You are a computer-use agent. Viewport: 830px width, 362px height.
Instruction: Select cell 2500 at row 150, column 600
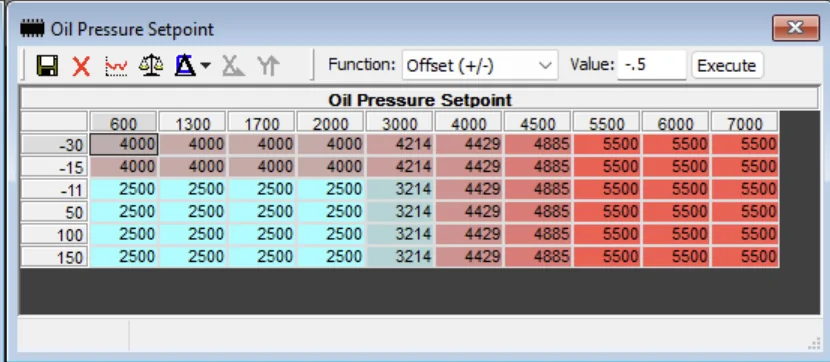pos(123,257)
